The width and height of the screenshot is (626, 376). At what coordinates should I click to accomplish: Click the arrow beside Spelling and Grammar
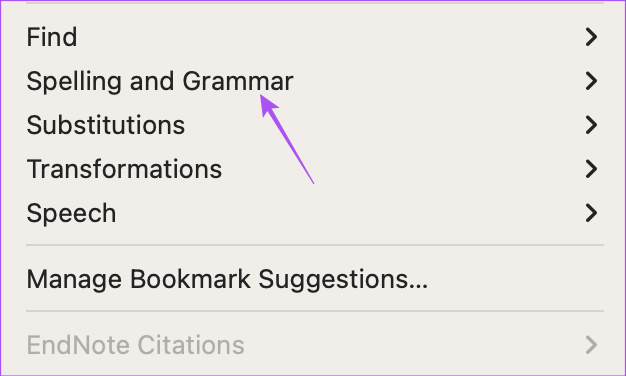pyautogui.click(x=591, y=81)
